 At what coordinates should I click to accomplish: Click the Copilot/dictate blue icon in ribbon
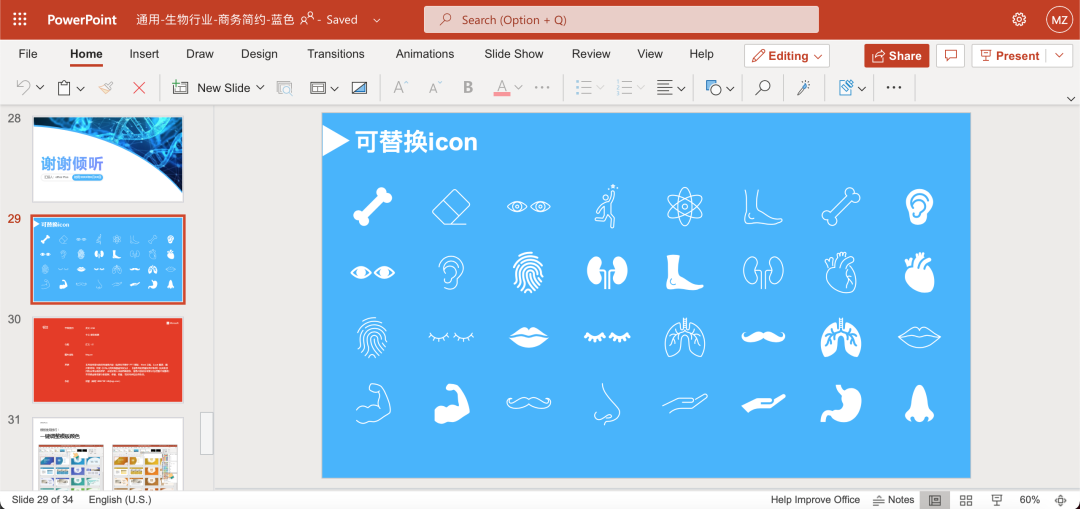[x=846, y=87]
